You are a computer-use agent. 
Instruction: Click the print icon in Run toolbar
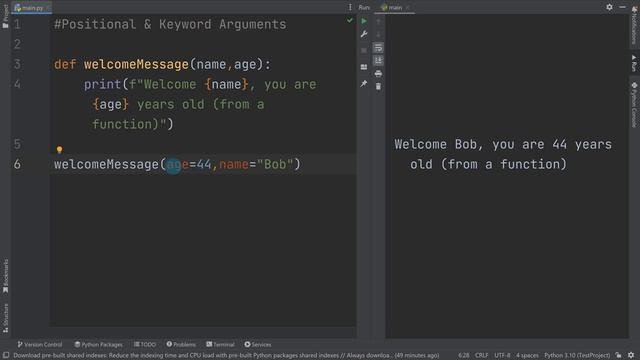(x=378, y=73)
